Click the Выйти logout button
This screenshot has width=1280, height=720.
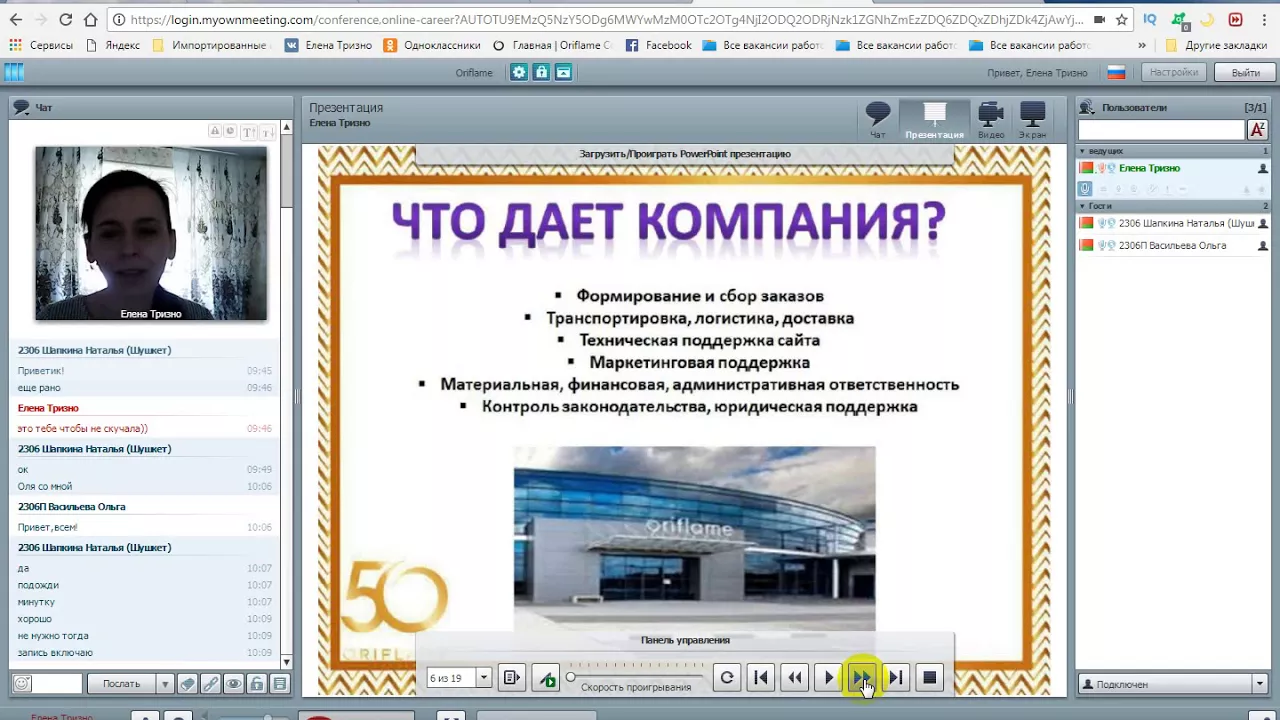coord(1246,72)
